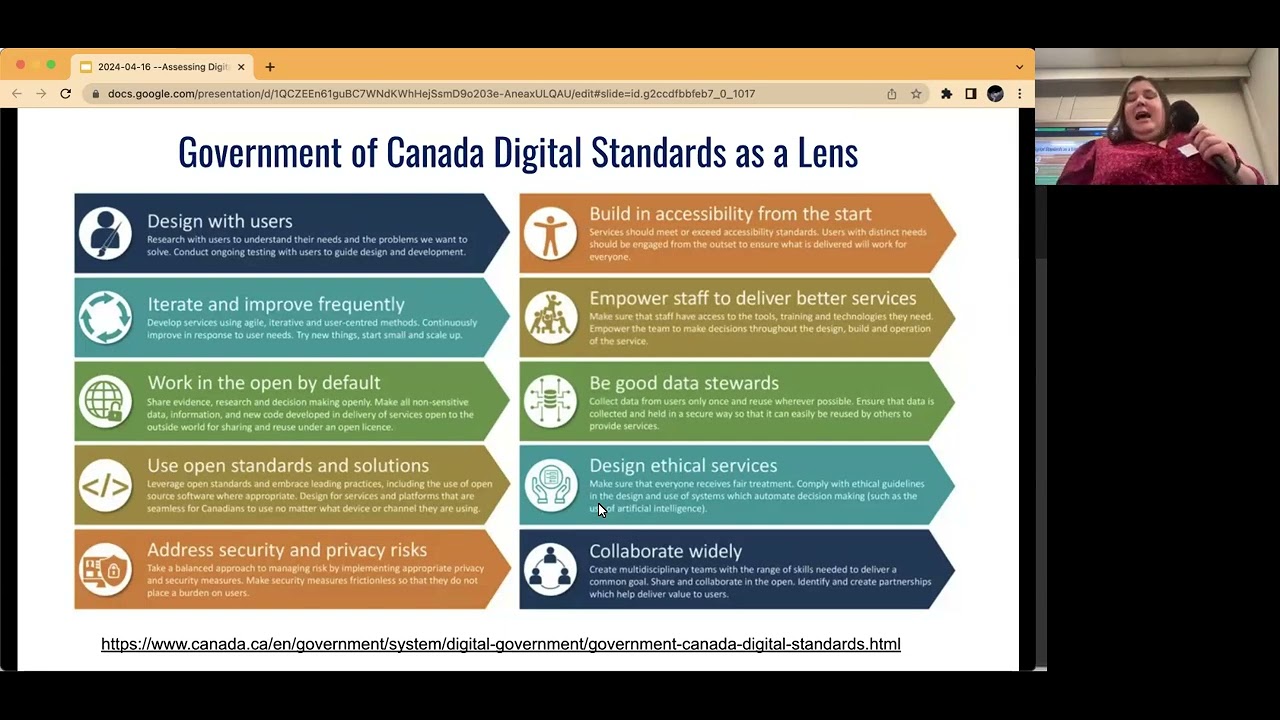Click the browser forward arrow

(41, 94)
